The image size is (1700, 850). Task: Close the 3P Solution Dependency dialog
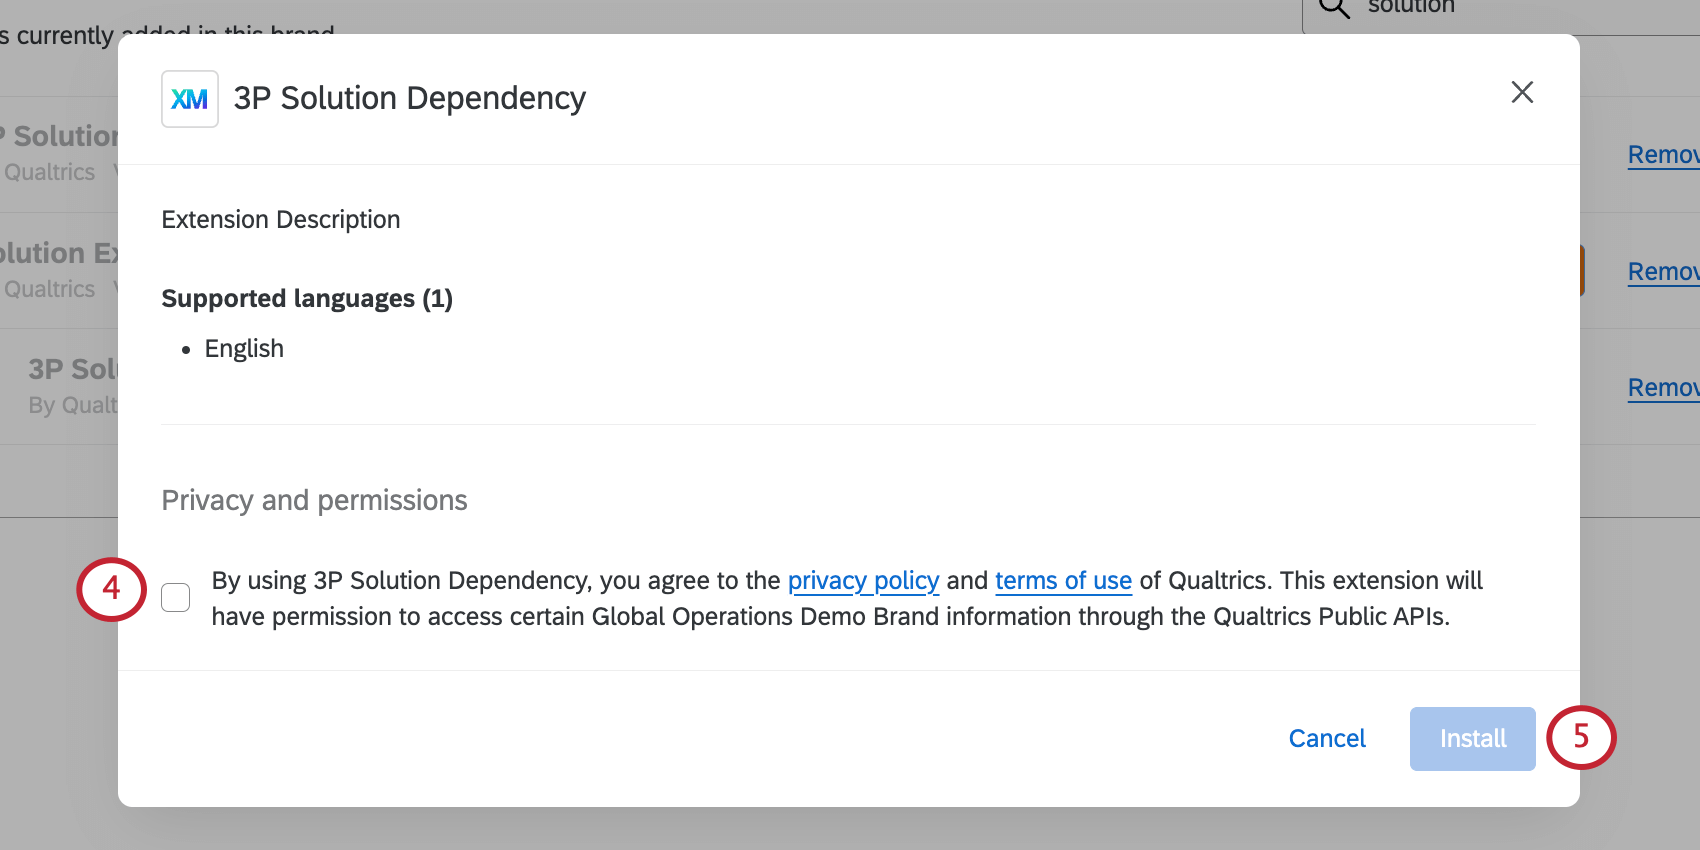(1522, 93)
